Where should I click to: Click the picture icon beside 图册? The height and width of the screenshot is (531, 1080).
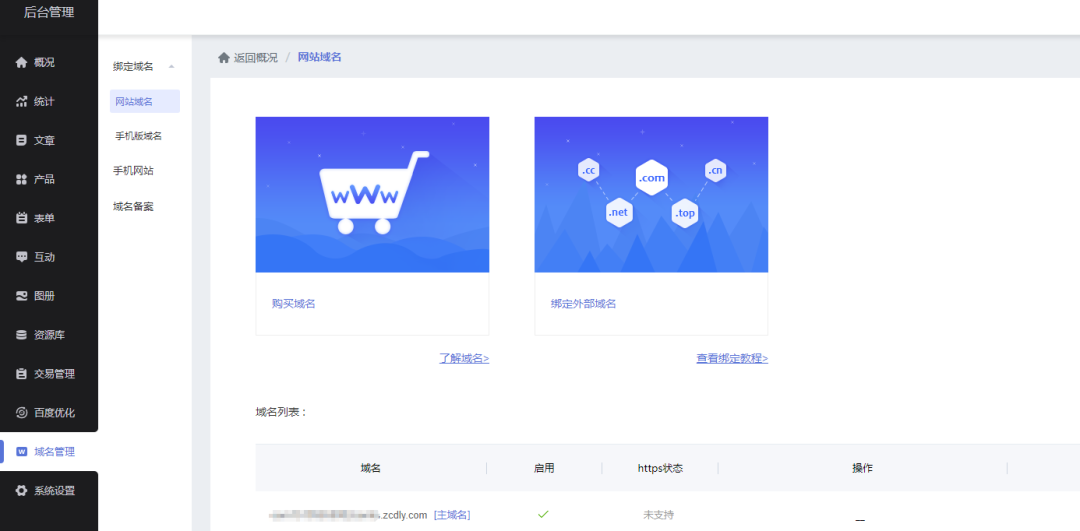tap(21, 296)
